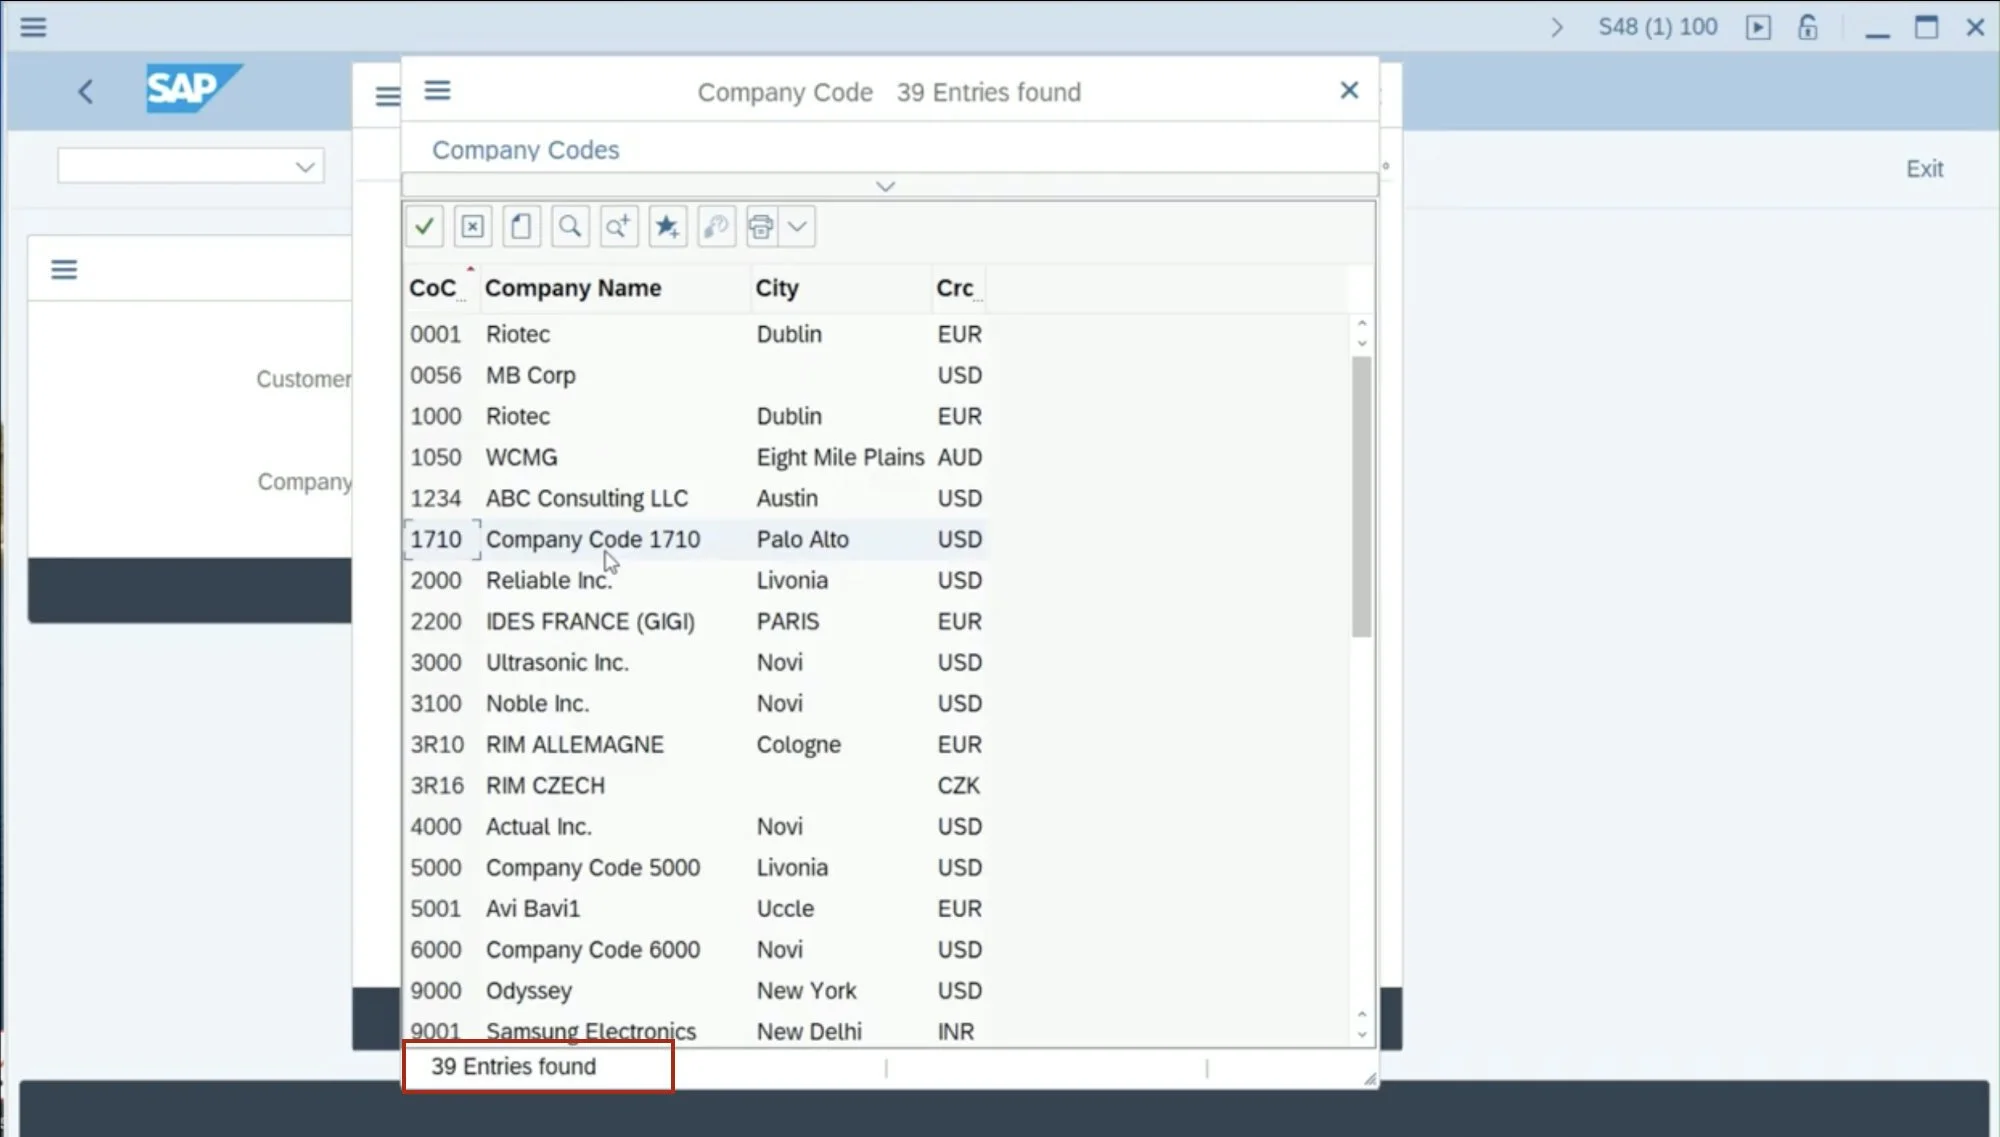Image resolution: width=2000 pixels, height=1137 pixels.
Task: Click the Find magnifier toolbar icon
Action: [570, 227]
